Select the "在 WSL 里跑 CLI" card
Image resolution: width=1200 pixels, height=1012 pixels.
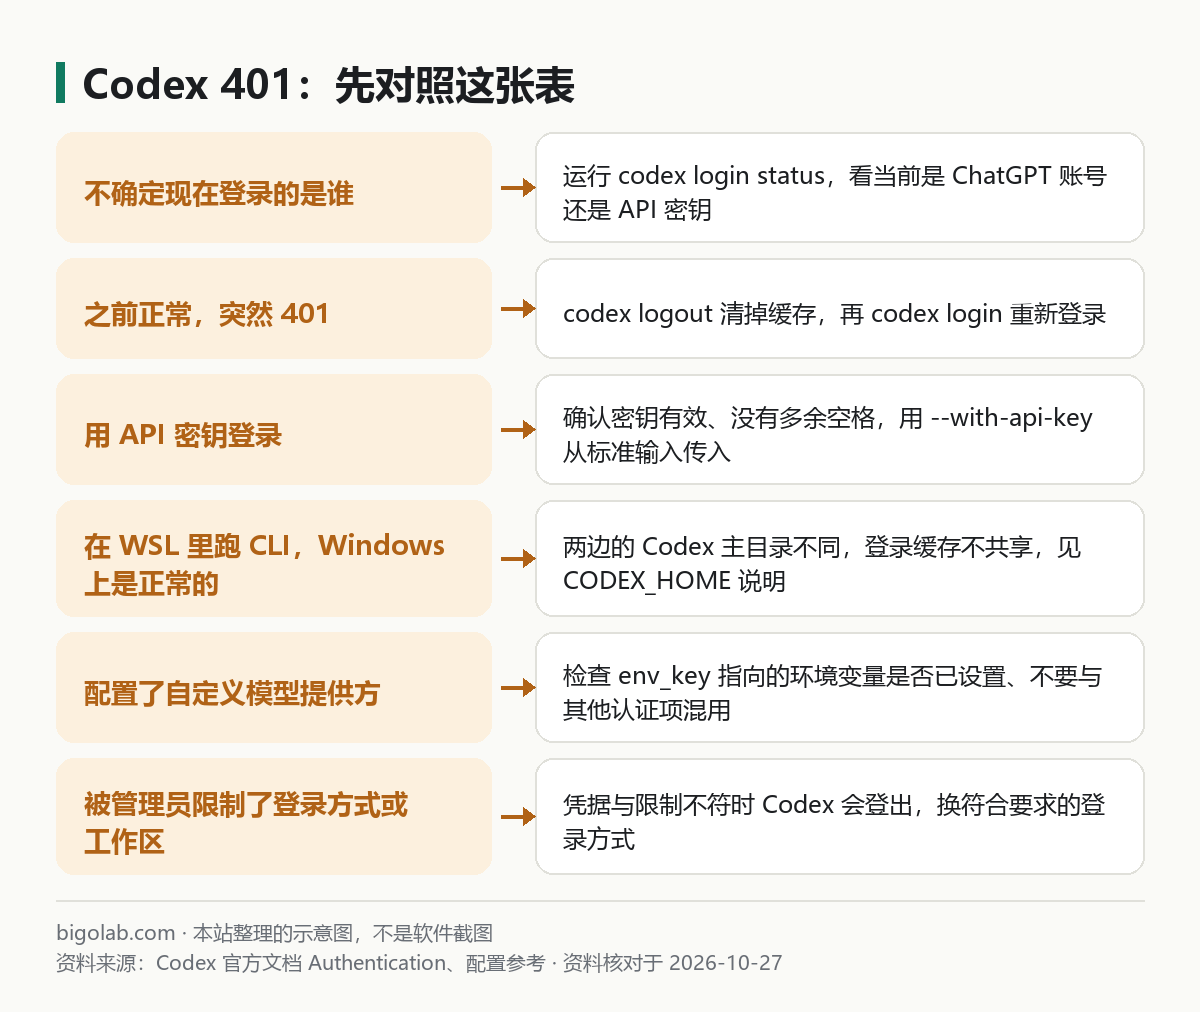pos(274,558)
